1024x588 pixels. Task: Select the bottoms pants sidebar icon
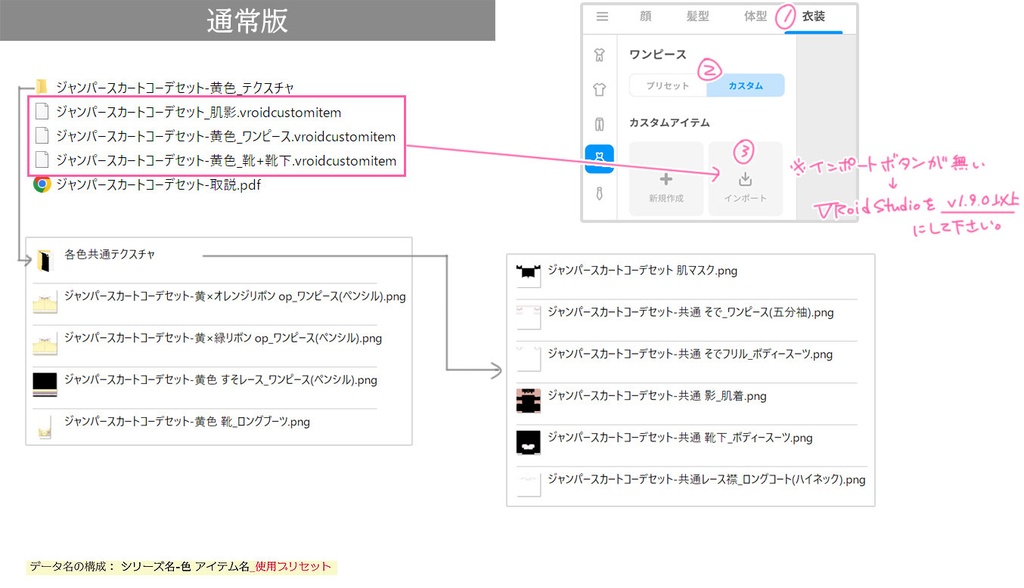pos(600,124)
